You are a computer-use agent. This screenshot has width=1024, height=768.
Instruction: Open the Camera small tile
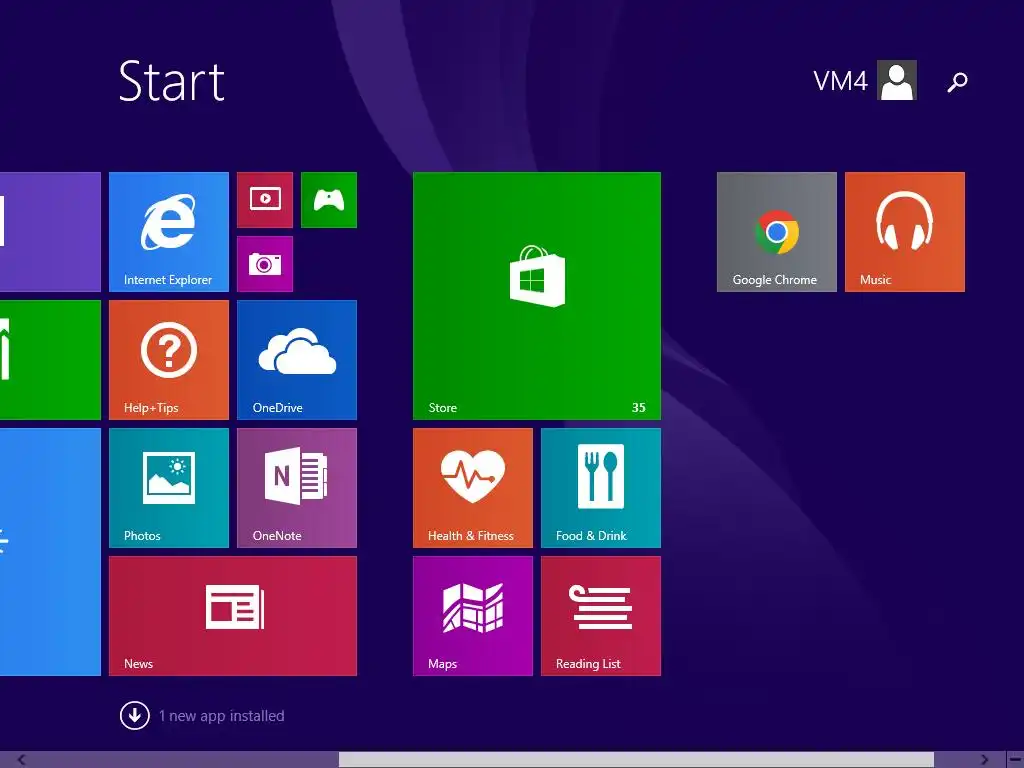click(x=264, y=264)
